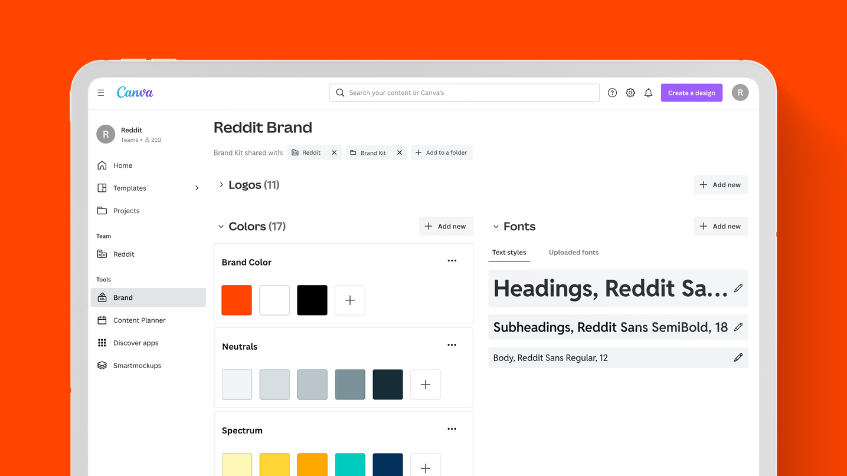Open the hamburger menu icon
The image size is (847, 476).
click(101, 93)
